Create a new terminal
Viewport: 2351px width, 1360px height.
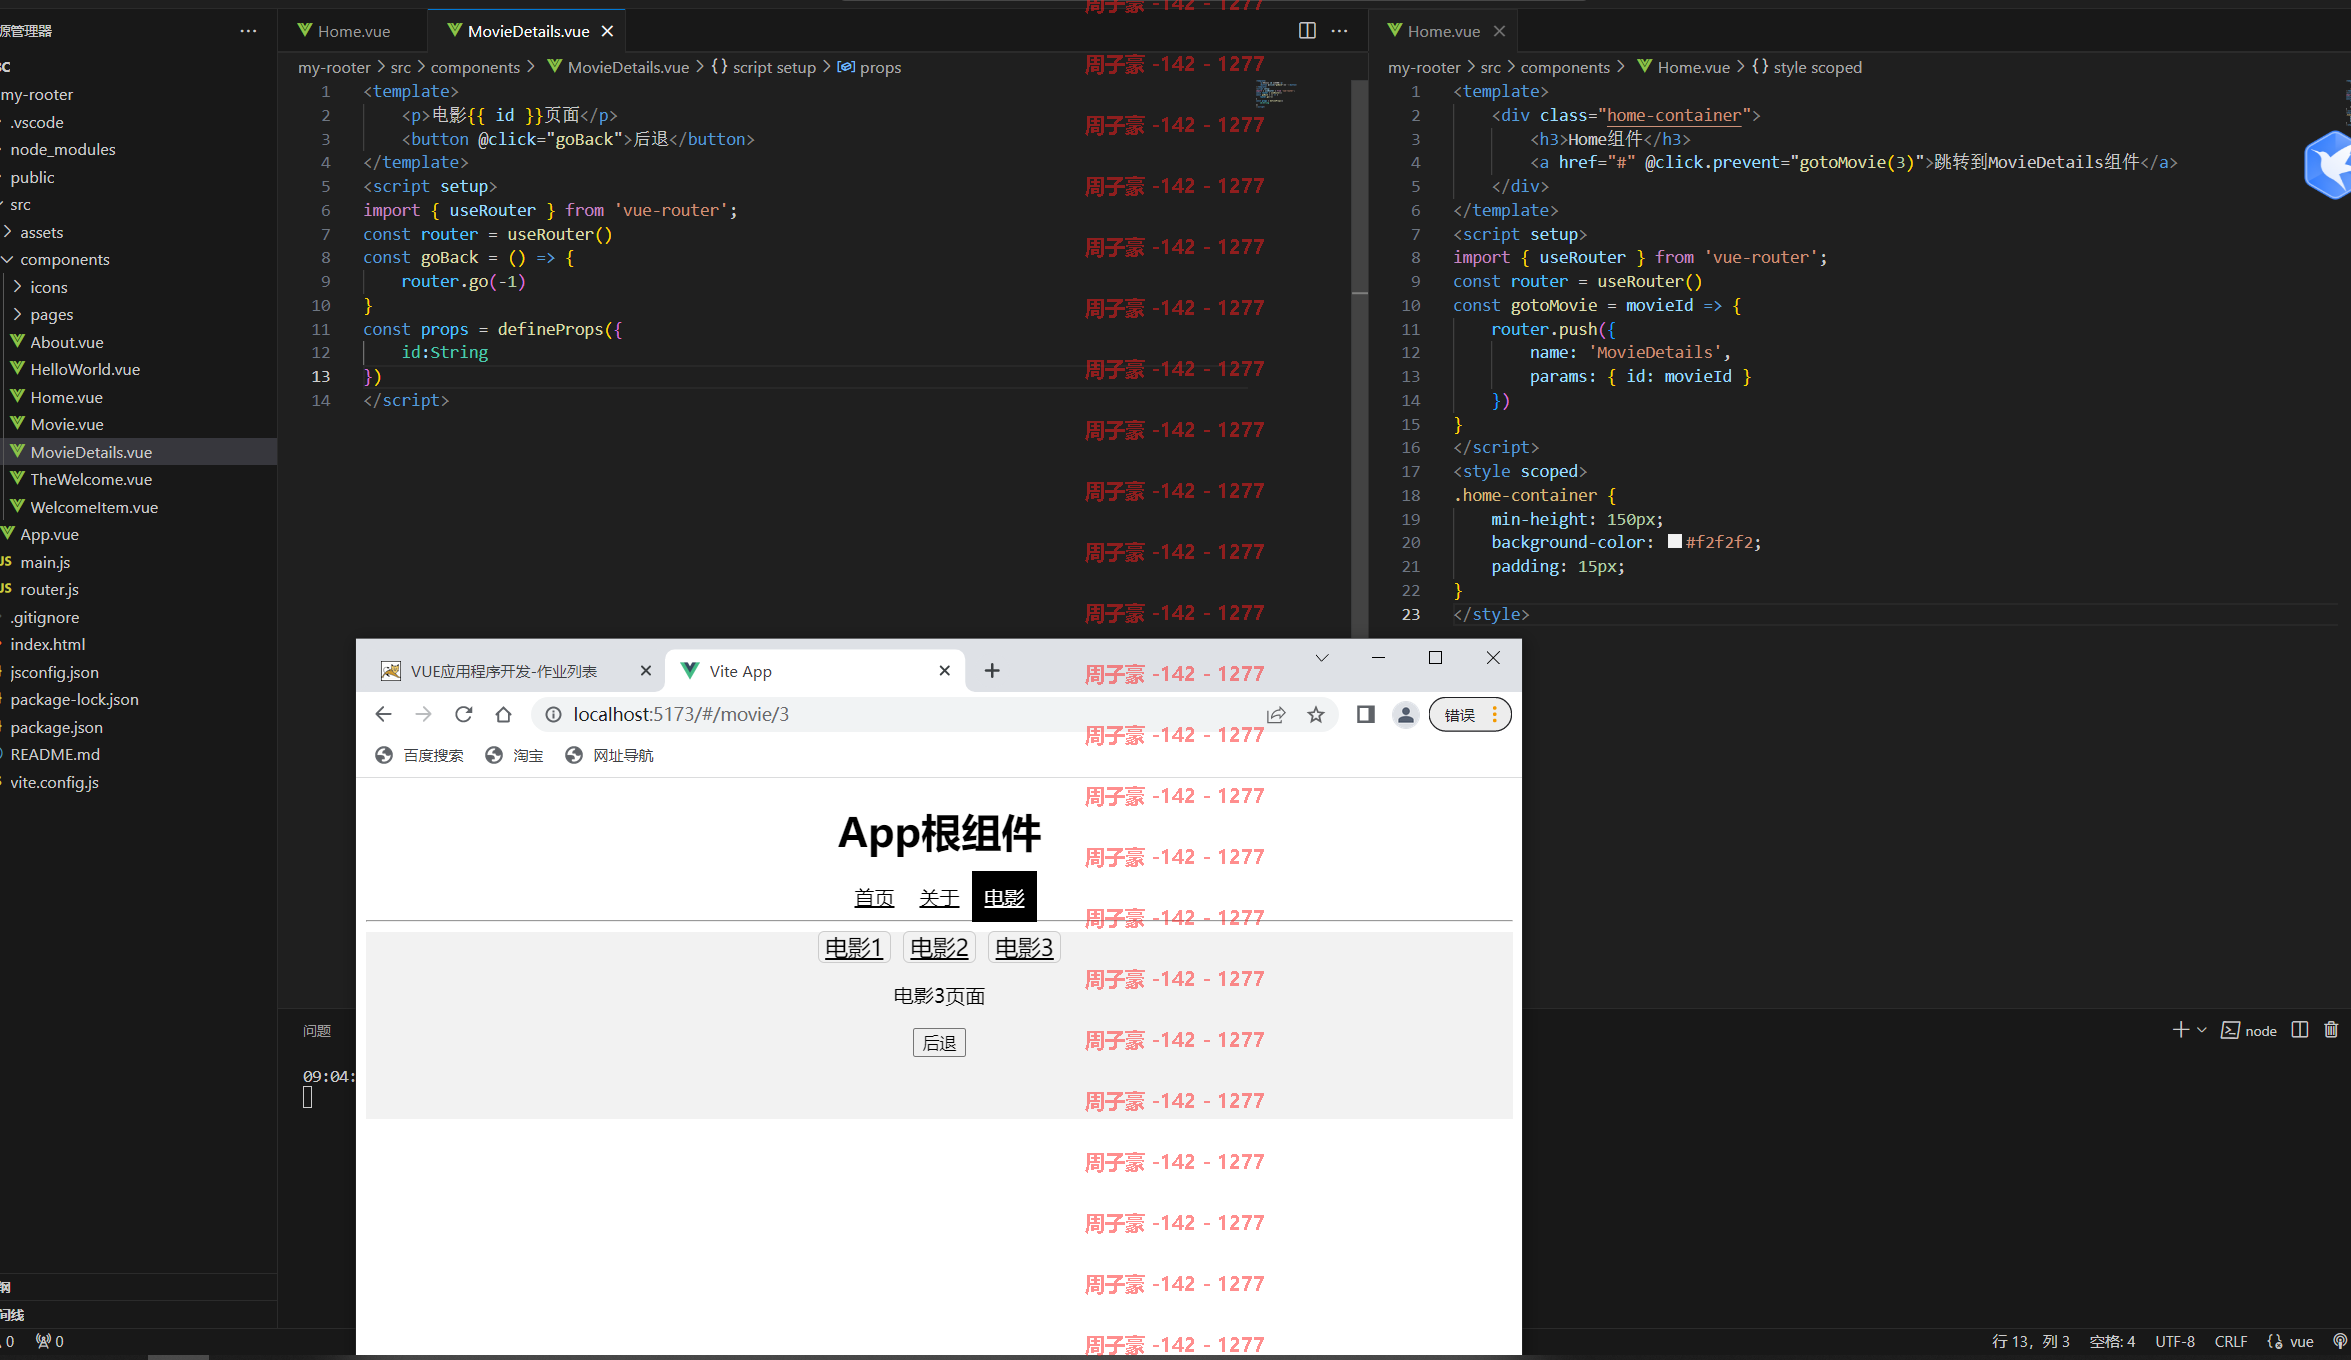2181,1030
